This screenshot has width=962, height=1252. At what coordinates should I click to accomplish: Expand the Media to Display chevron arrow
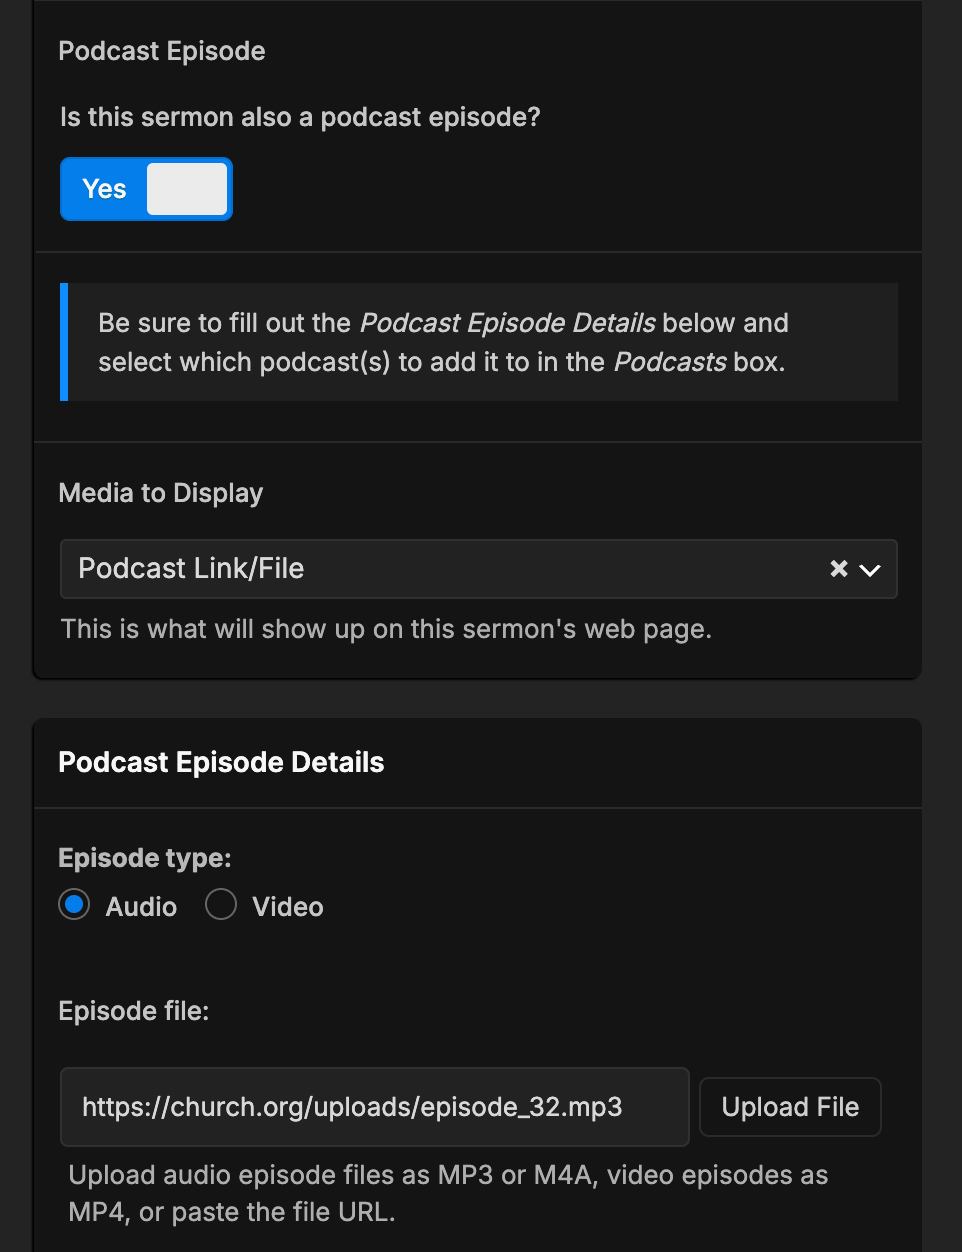tap(870, 570)
